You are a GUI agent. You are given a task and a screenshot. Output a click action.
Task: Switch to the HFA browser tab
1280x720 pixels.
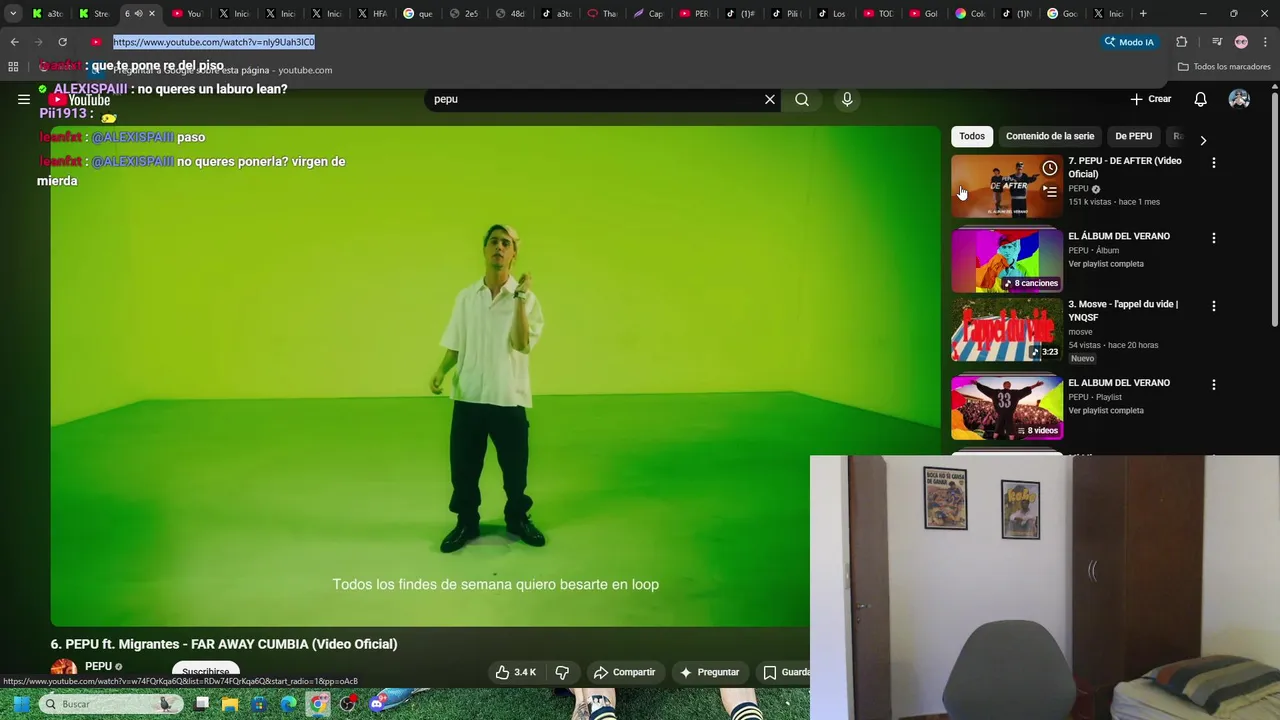coord(372,14)
